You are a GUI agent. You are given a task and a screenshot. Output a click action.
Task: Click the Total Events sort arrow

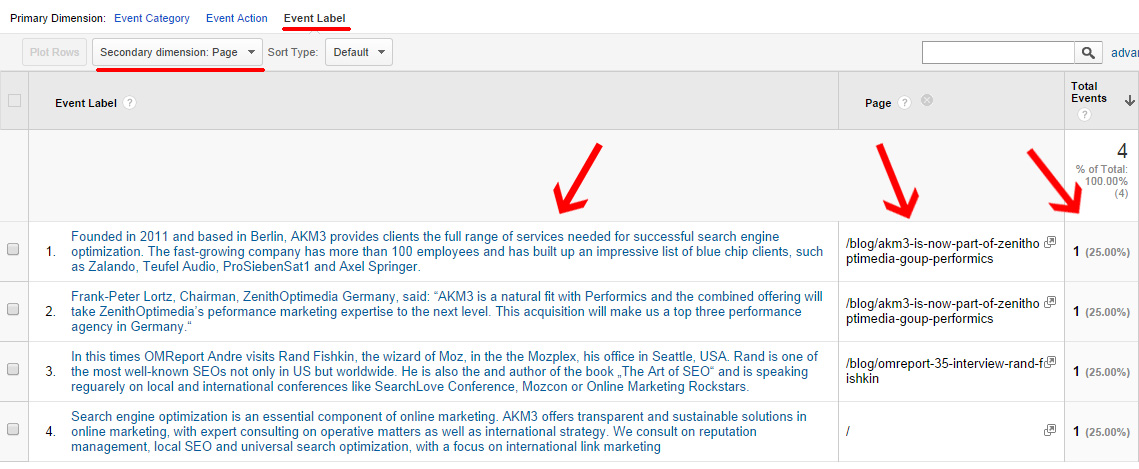[x=1130, y=100]
